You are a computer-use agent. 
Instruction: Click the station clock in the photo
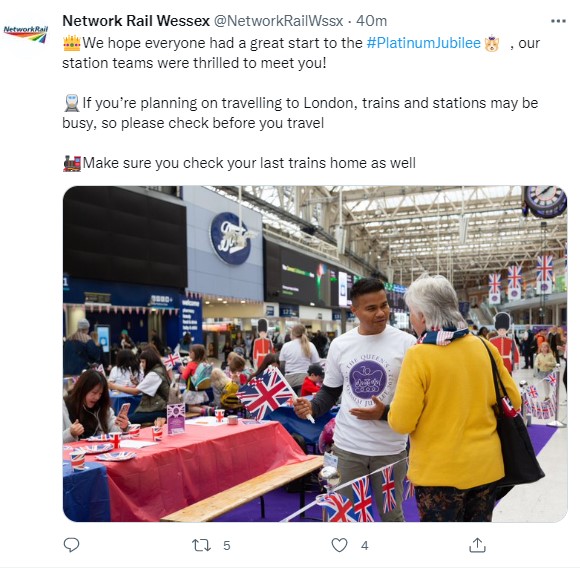click(x=544, y=202)
